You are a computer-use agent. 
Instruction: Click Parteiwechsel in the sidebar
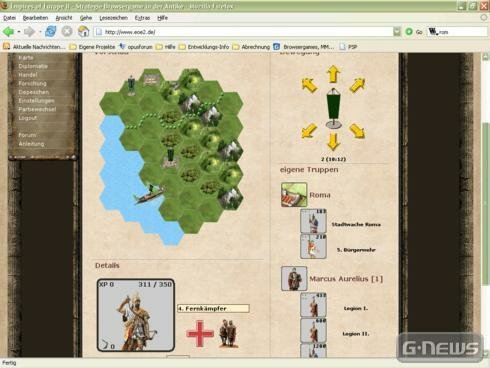point(37,109)
